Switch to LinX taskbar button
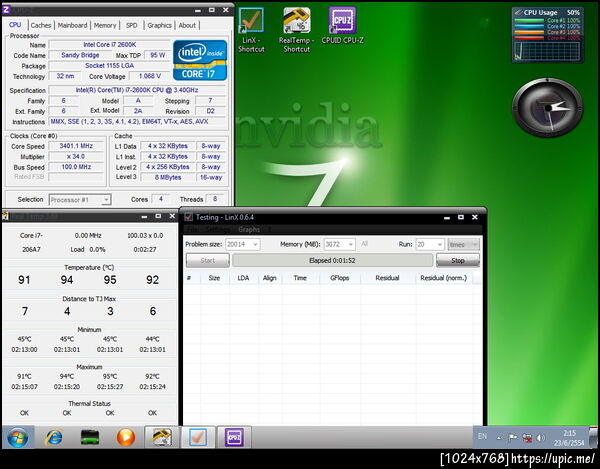600x469 pixels. [x=198, y=437]
